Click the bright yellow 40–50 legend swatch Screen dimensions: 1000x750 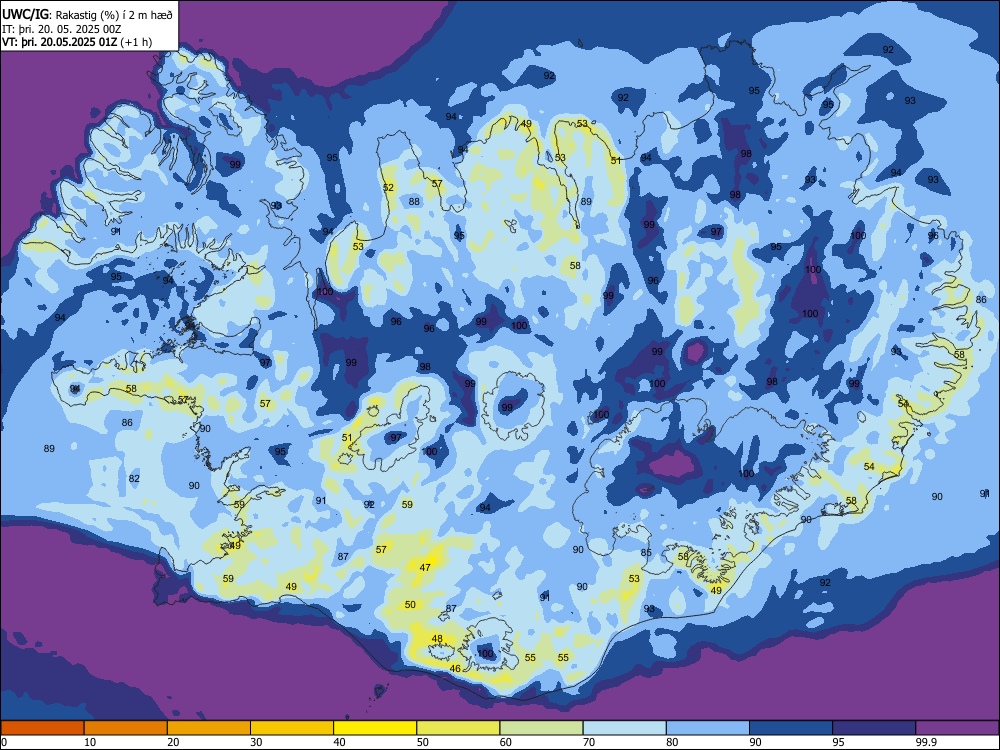coord(375,728)
